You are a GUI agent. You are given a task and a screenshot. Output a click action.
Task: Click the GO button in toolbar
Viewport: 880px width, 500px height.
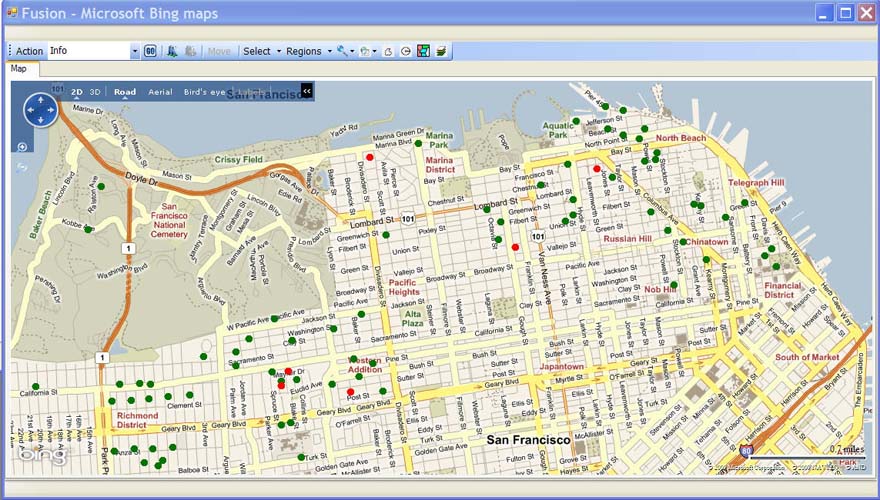tap(150, 51)
